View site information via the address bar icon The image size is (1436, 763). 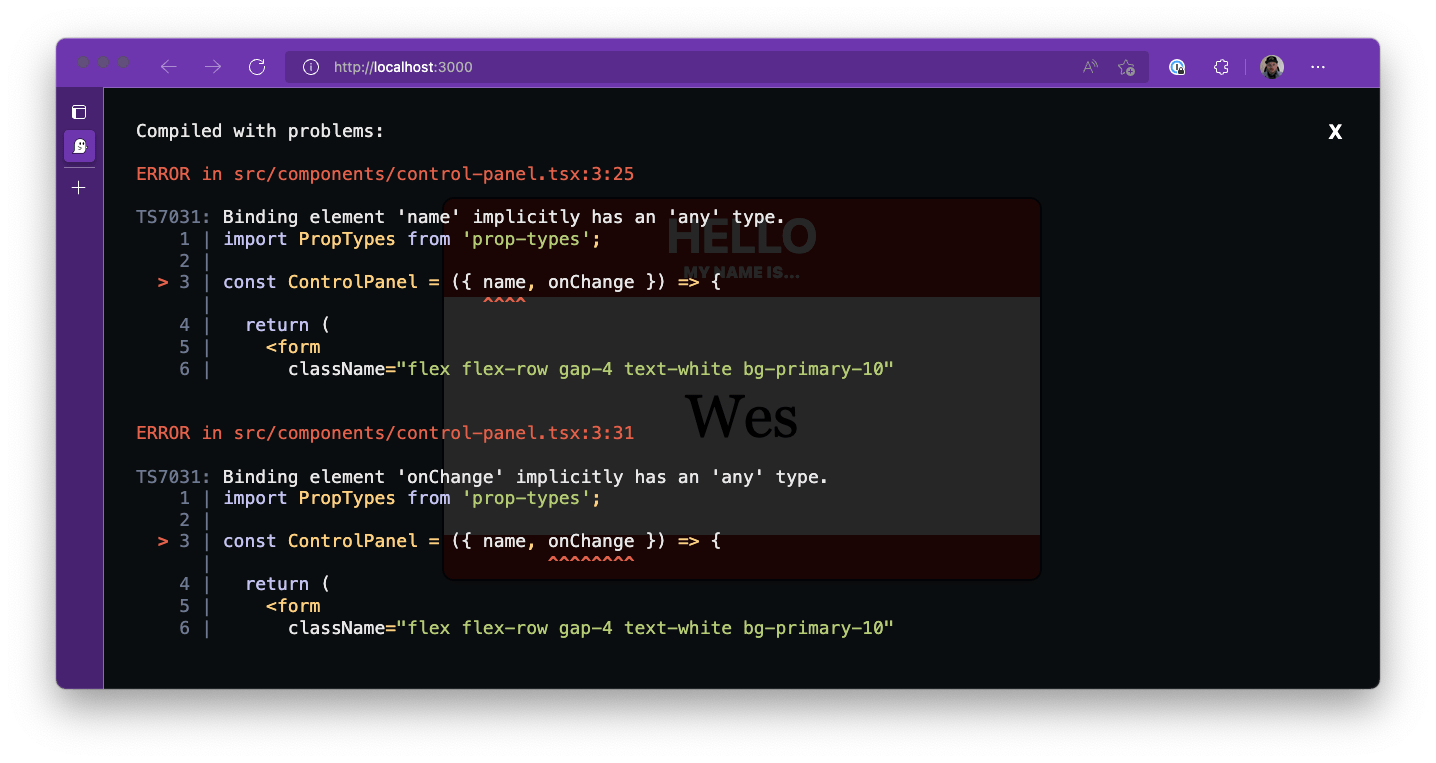(311, 67)
